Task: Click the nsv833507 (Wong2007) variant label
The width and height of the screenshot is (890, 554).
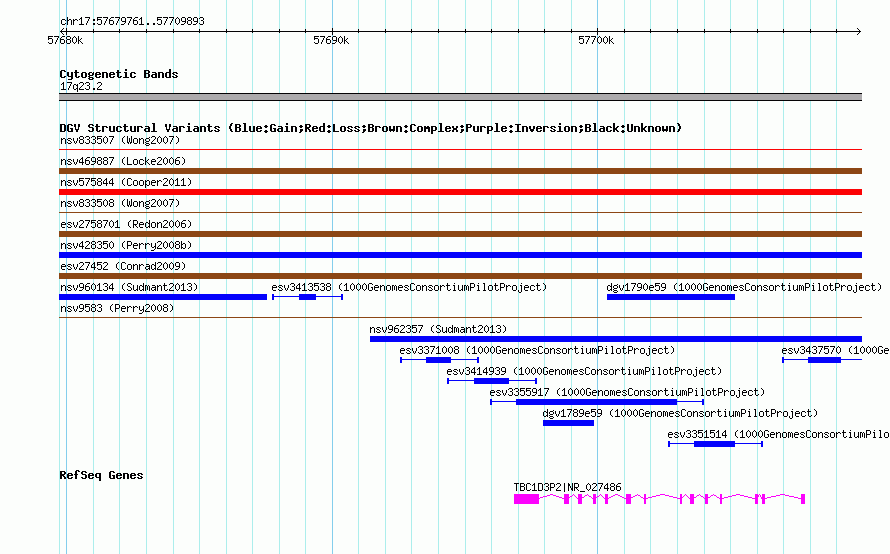Action: (x=120, y=140)
